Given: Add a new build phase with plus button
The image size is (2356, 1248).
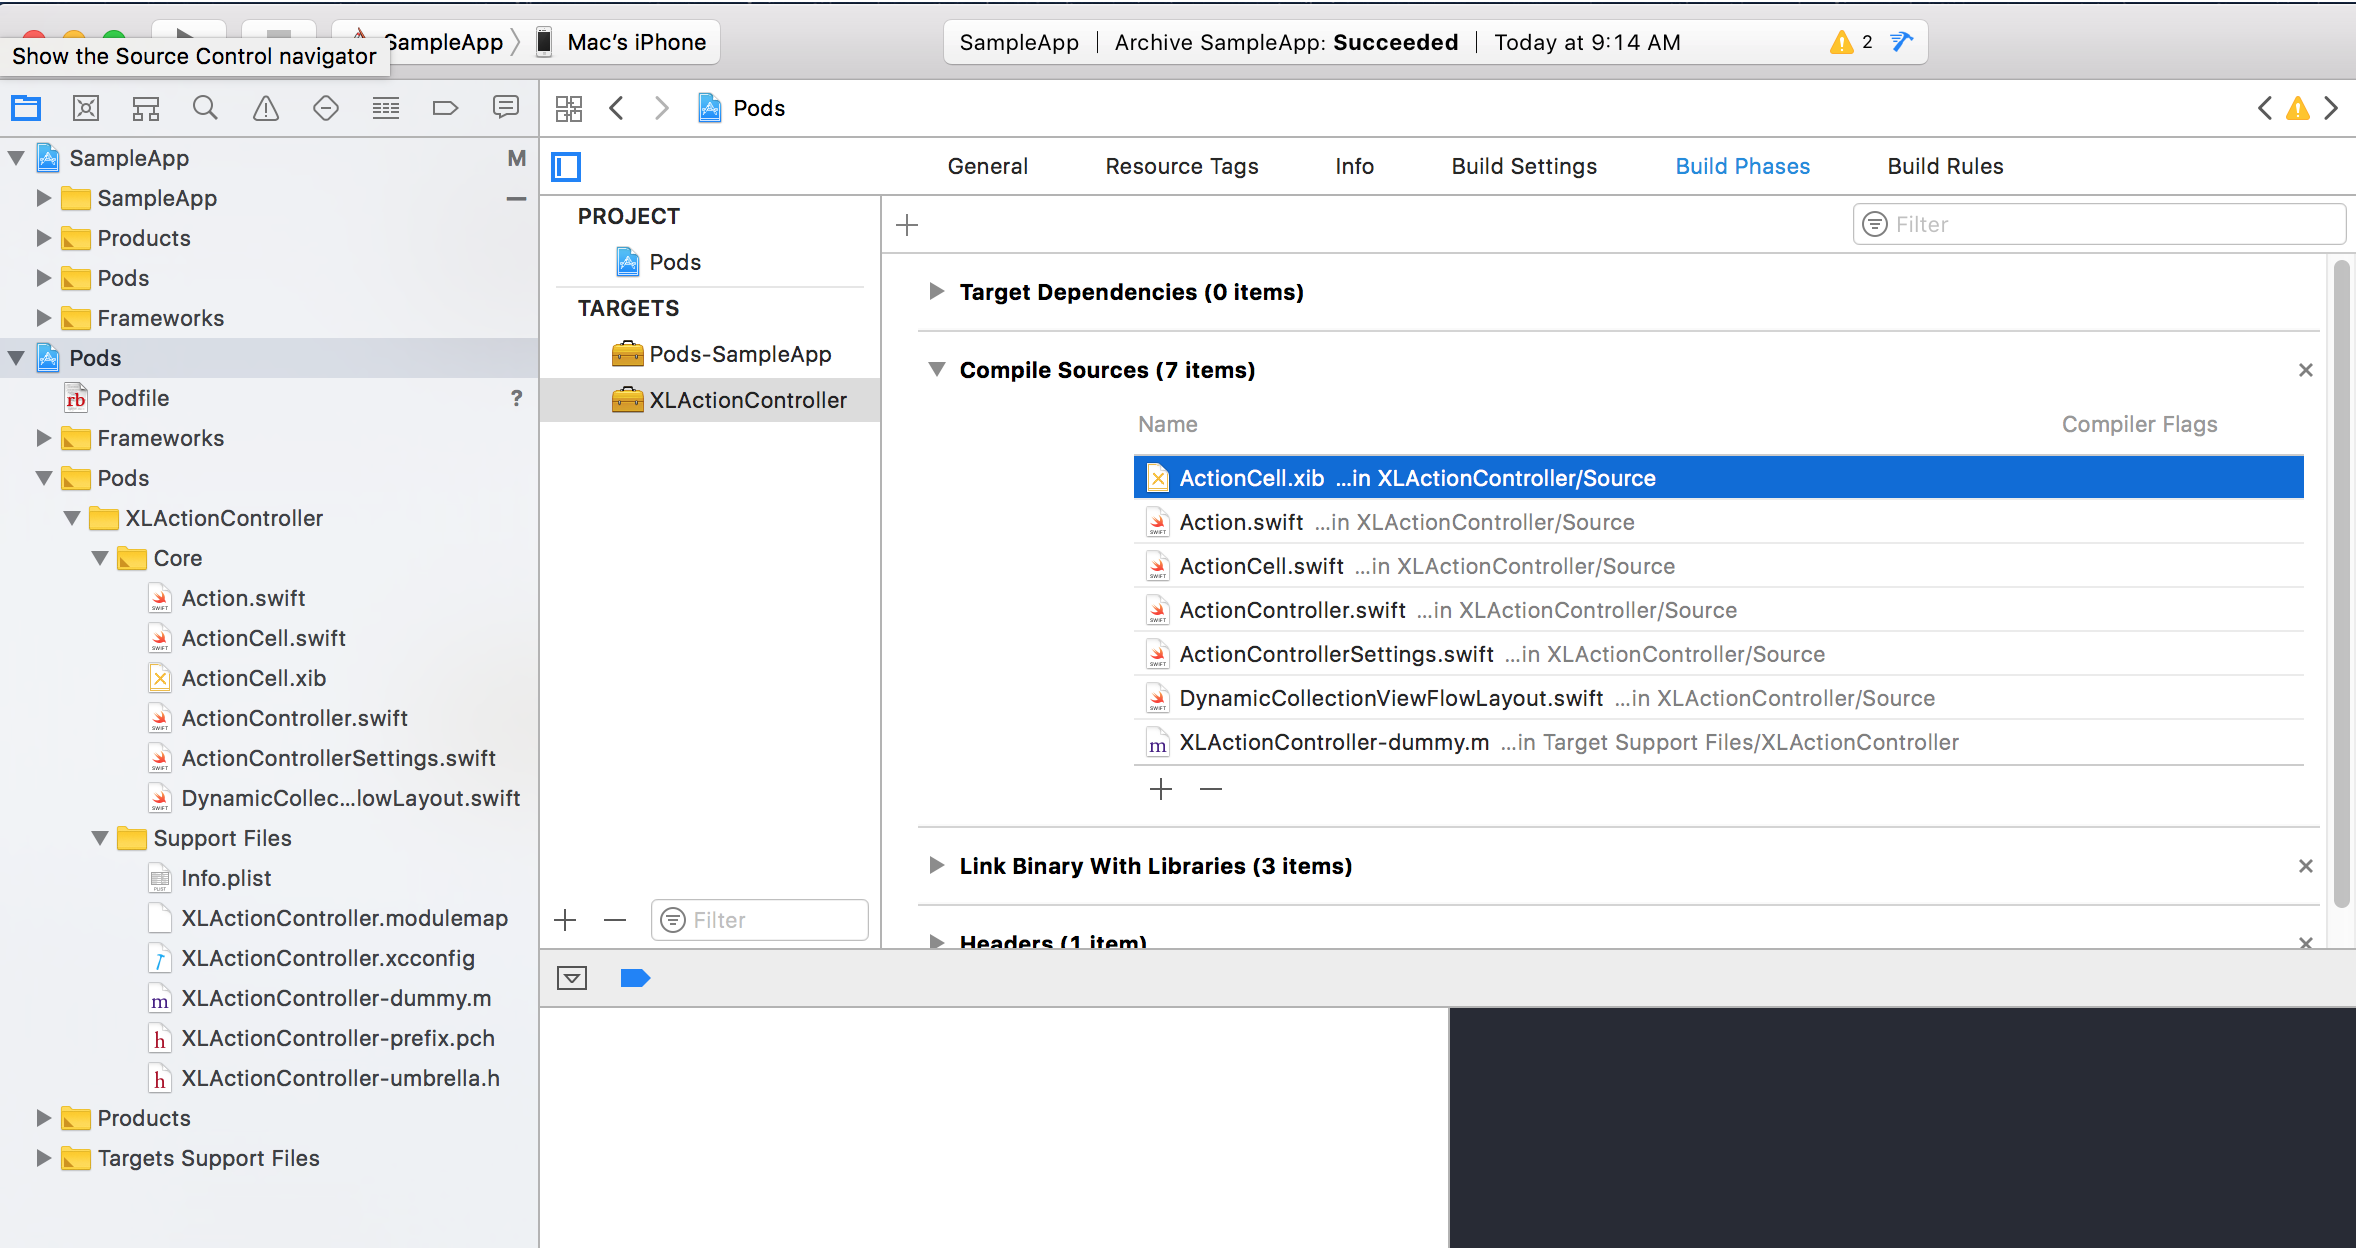Looking at the screenshot, I should click(x=907, y=225).
